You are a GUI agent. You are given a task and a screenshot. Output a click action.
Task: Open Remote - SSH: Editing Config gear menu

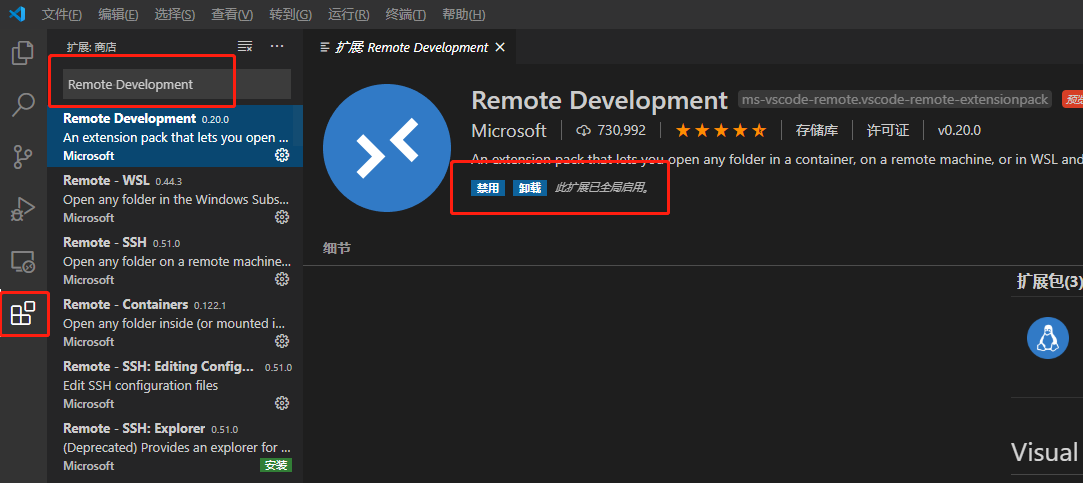coord(282,403)
